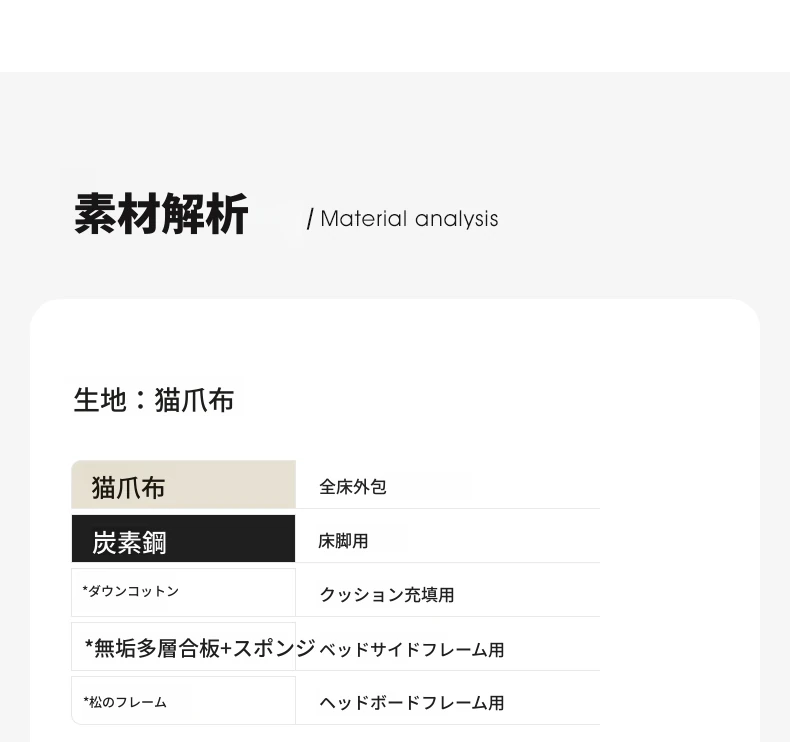Select the *ダウンコットン cell
The image size is (790, 742).
click(x=183, y=592)
